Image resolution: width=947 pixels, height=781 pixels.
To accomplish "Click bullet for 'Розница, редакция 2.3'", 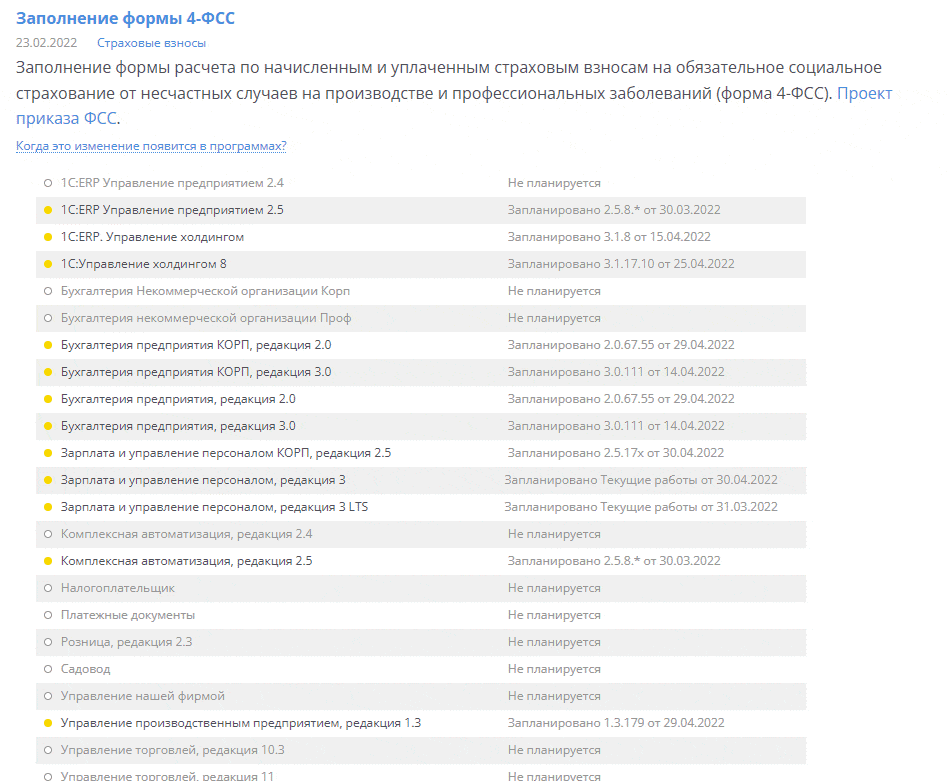I will click(x=48, y=642).
